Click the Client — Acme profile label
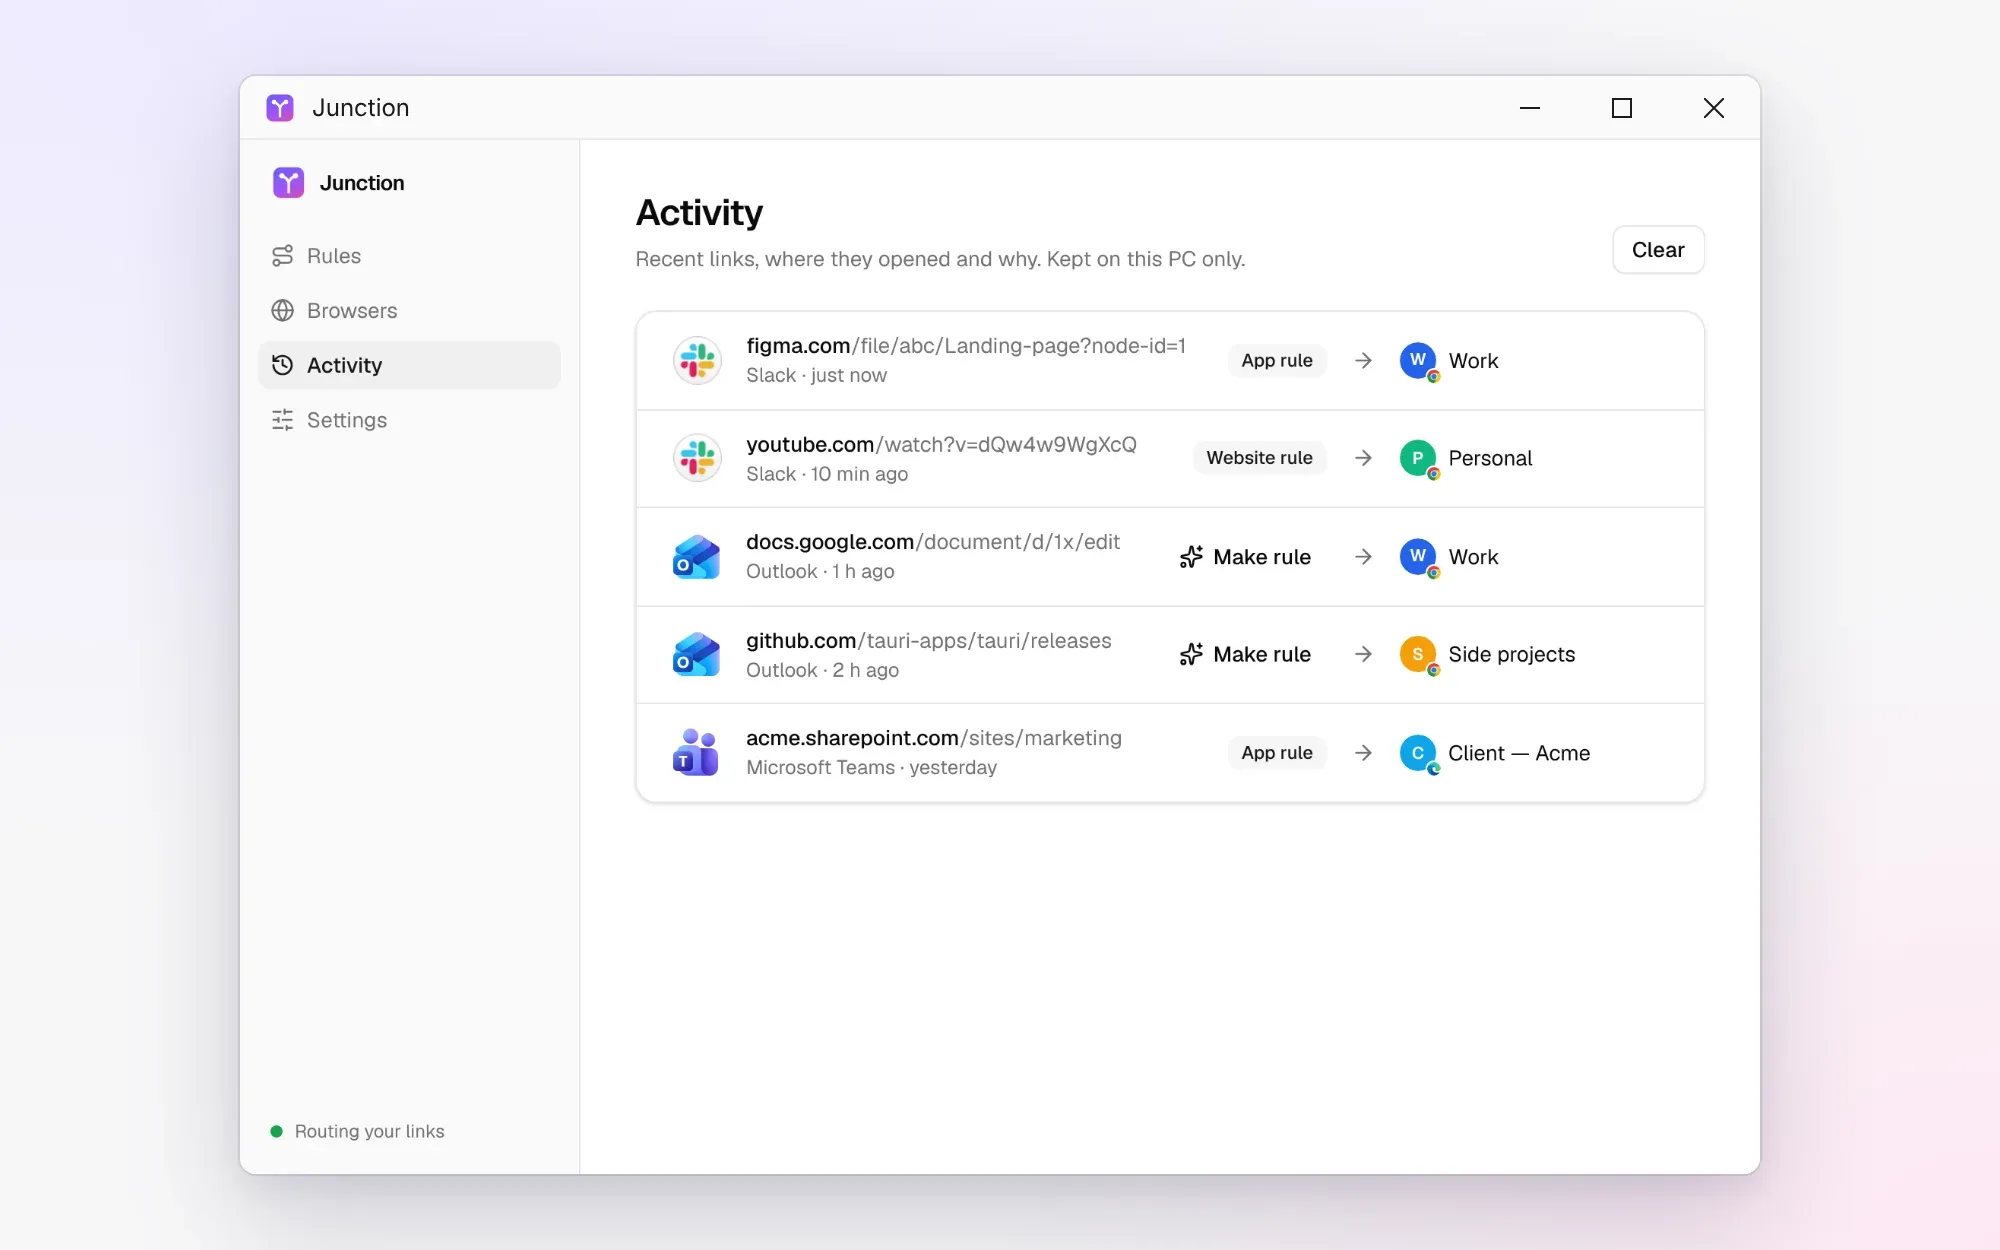The width and height of the screenshot is (2000, 1250). click(x=1519, y=753)
